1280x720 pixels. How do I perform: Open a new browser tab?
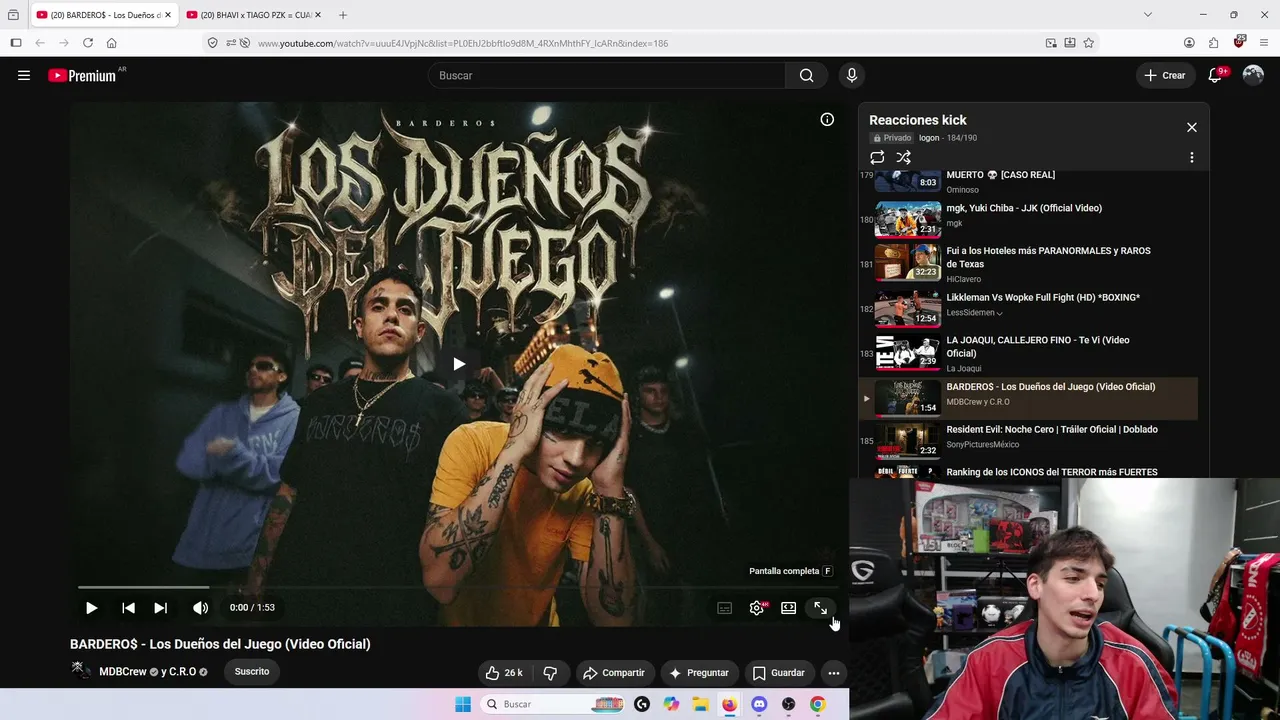[343, 15]
